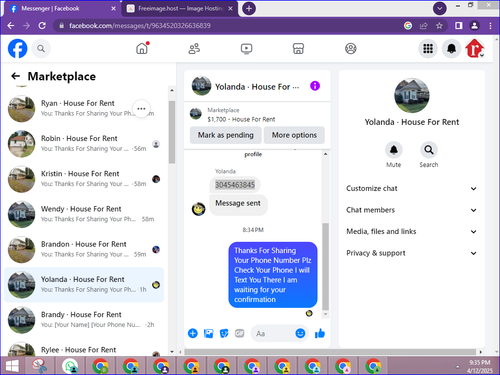
Task: Open emoji picker in message box
Action: (300, 333)
